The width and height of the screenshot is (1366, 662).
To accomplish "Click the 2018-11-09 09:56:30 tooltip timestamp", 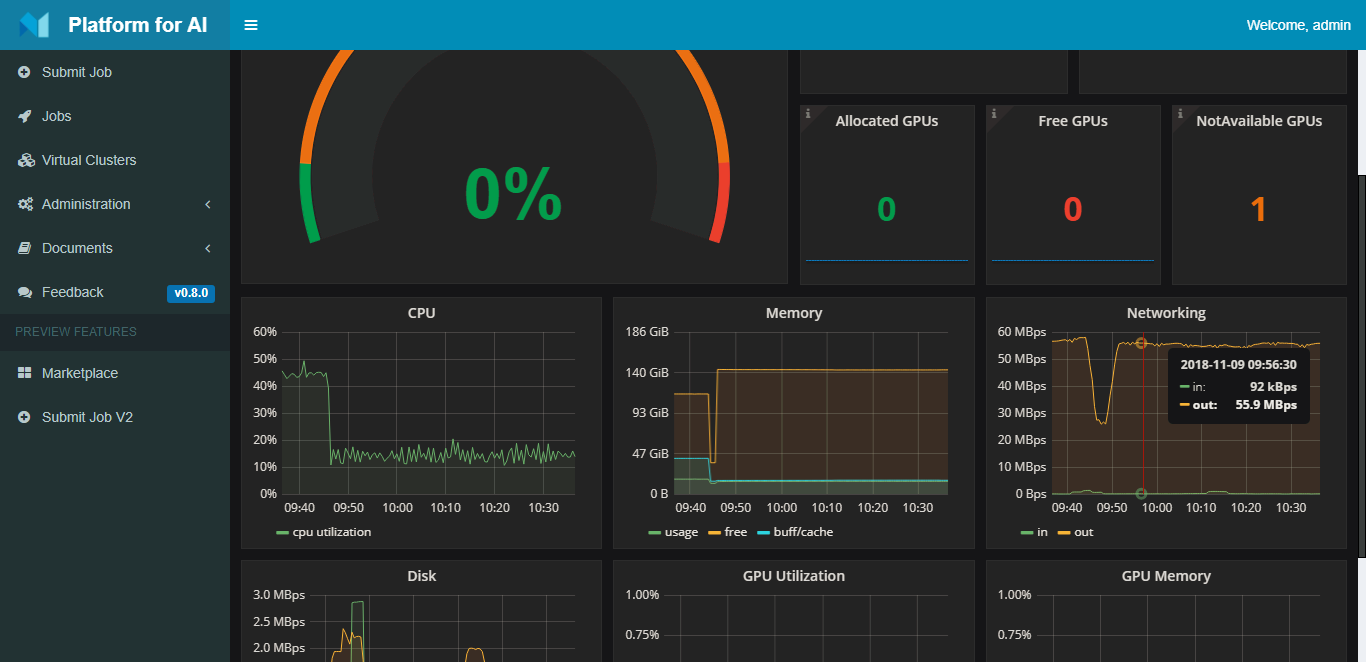I will [1239, 365].
